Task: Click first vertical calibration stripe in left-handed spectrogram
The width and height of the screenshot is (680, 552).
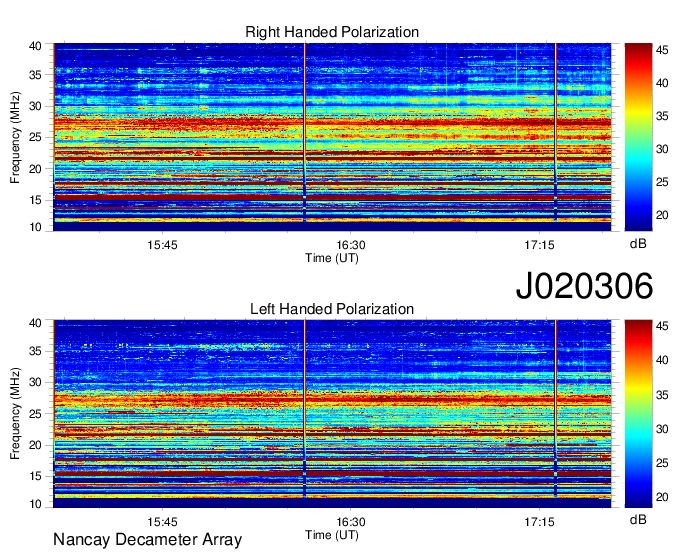Action: pyautogui.click(x=305, y=409)
